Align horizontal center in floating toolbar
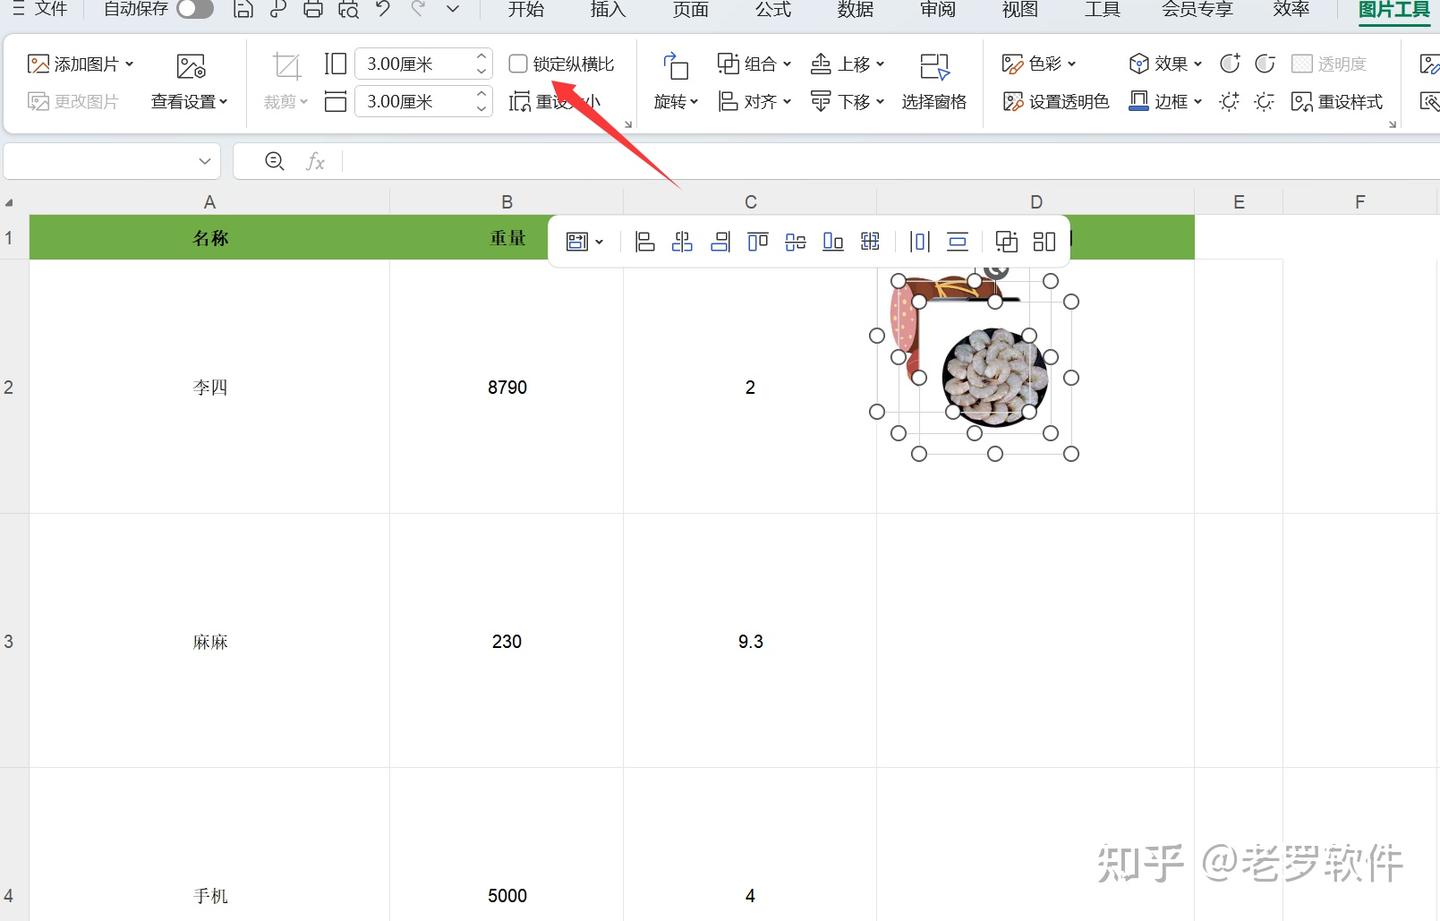 (682, 241)
